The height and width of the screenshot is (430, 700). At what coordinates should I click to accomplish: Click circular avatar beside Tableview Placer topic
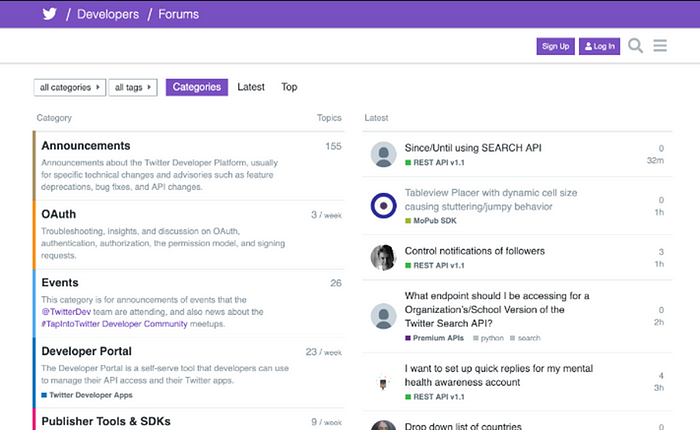click(383, 206)
